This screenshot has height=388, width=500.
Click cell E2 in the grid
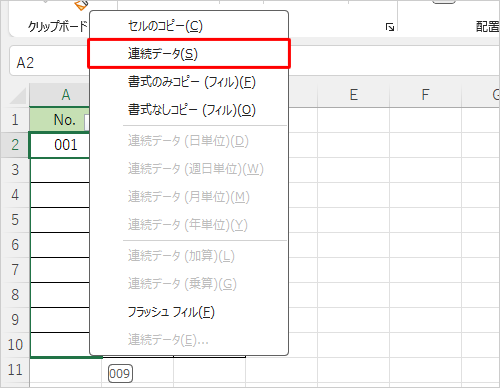[x=353, y=145]
